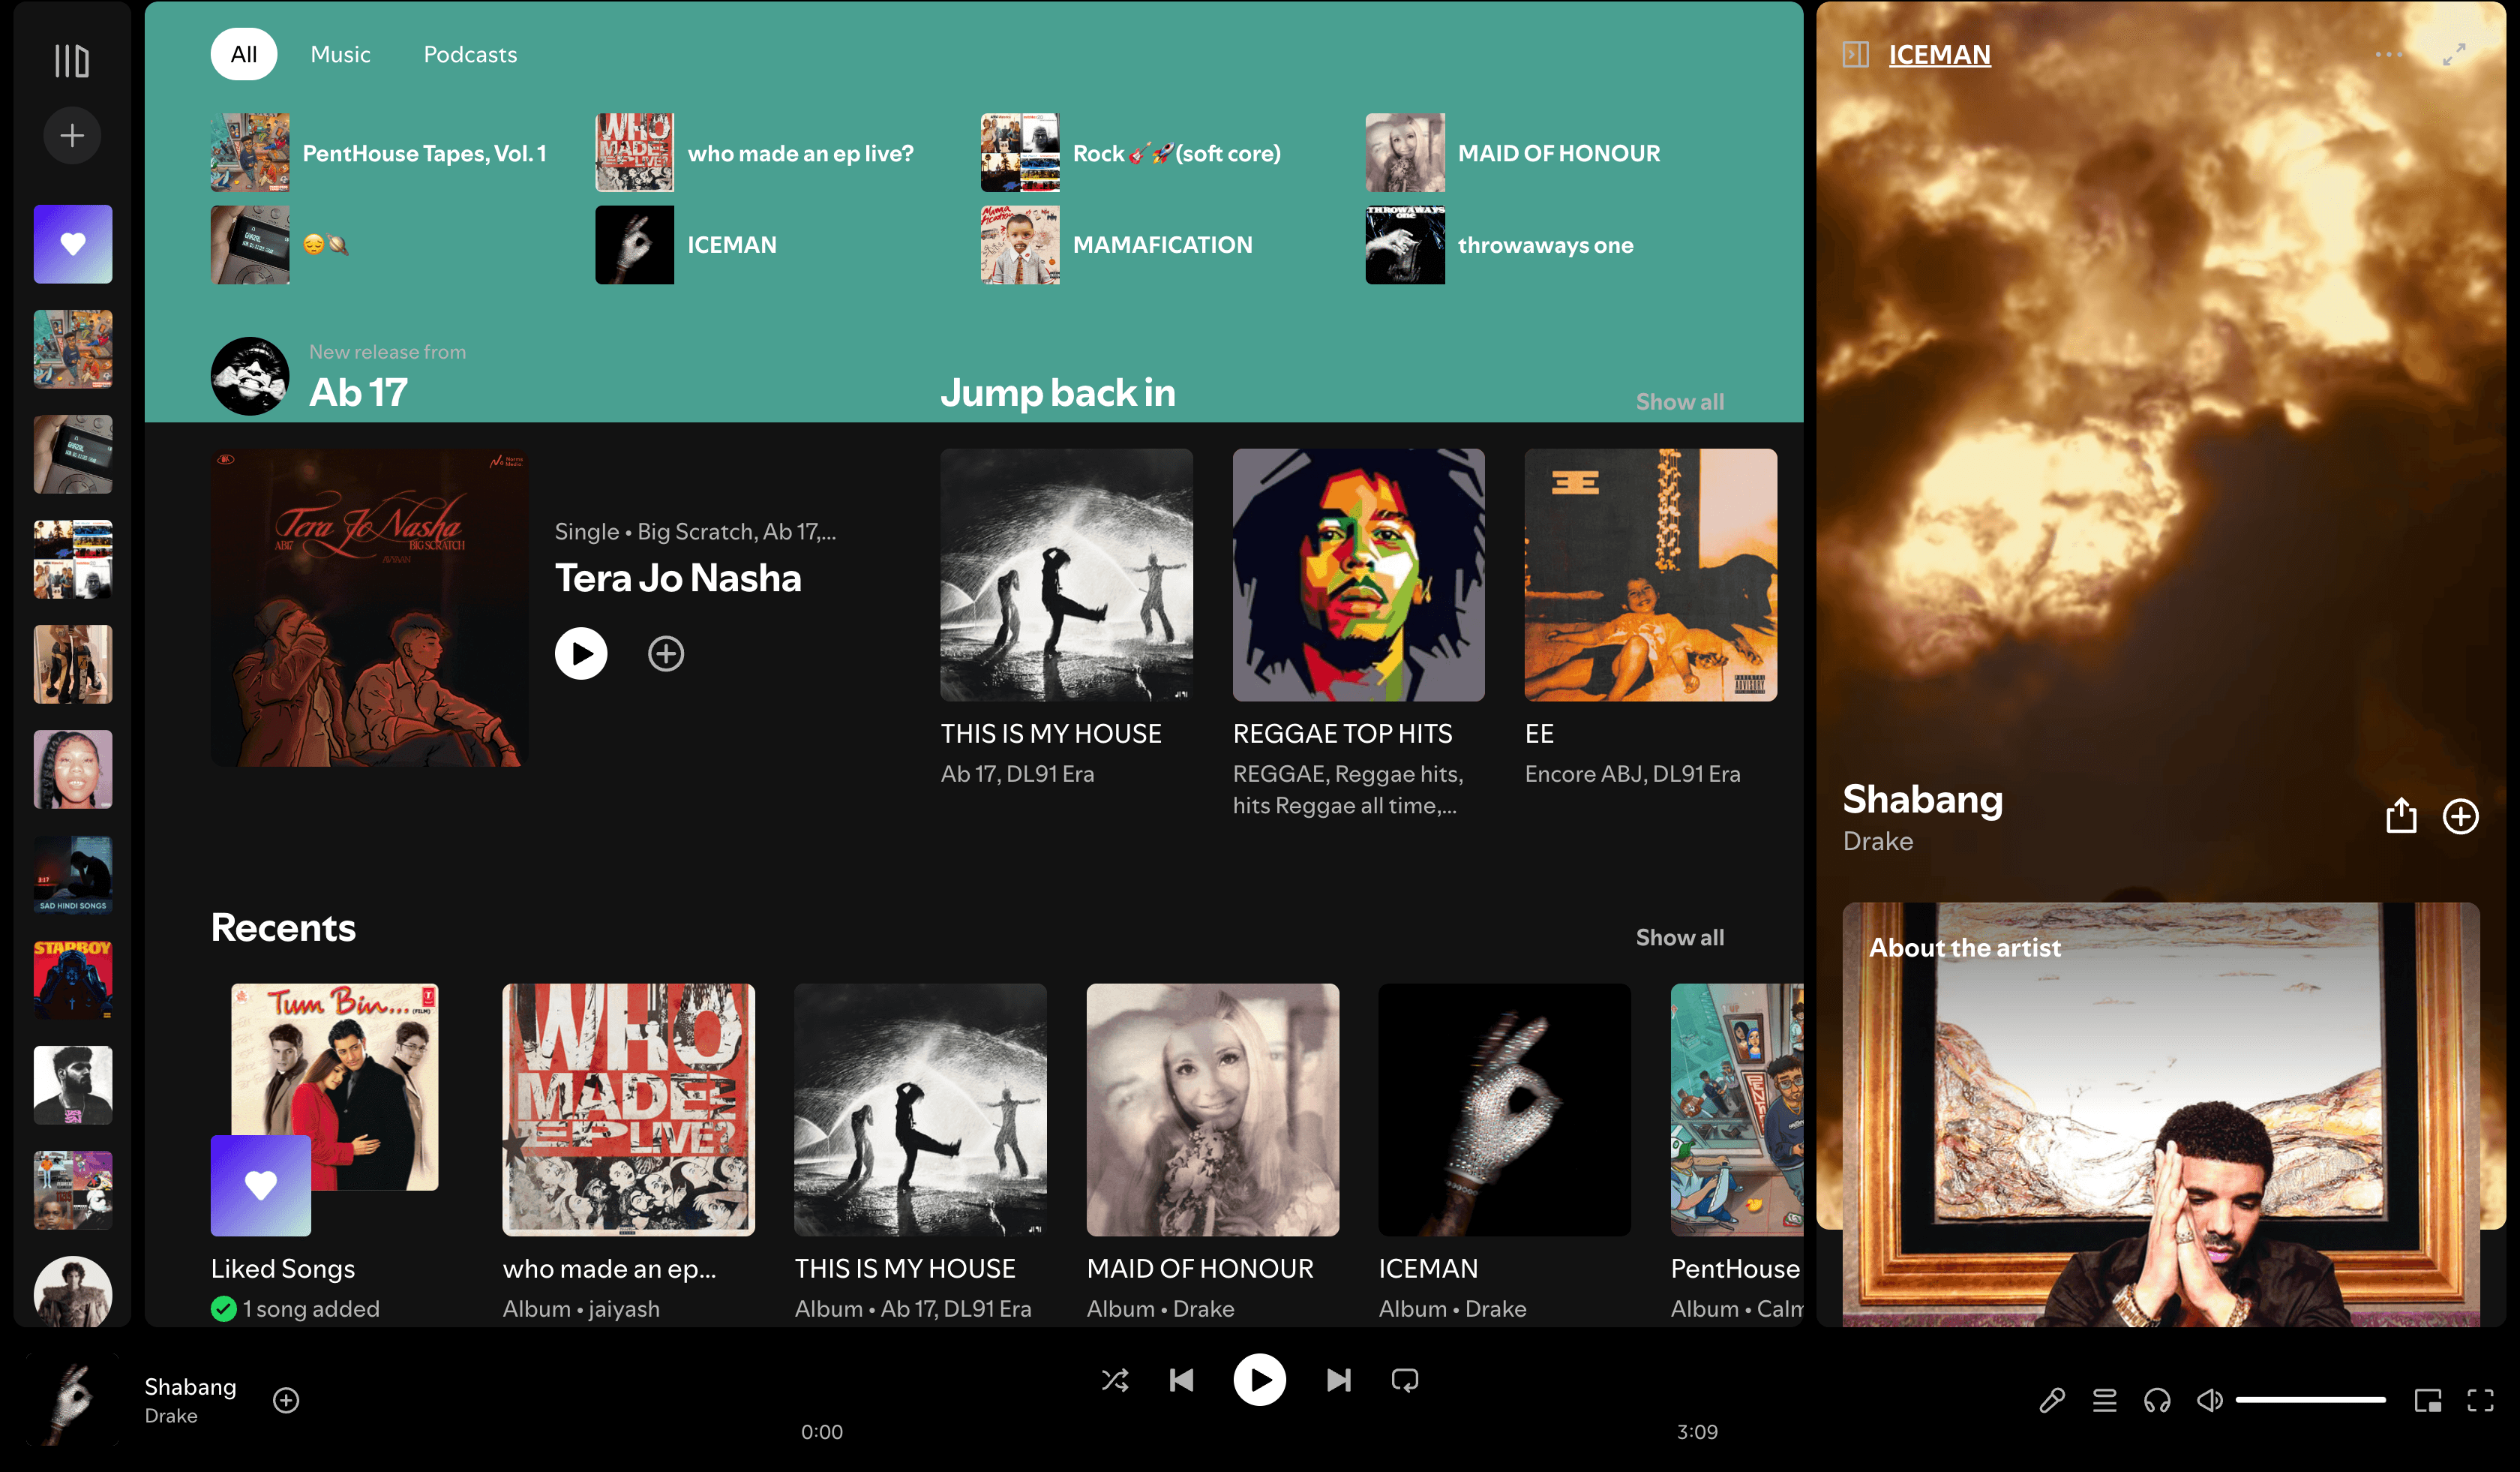Open MAID OF HONOUR album in Recents
The height and width of the screenshot is (1472, 2520).
click(x=1212, y=1152)
